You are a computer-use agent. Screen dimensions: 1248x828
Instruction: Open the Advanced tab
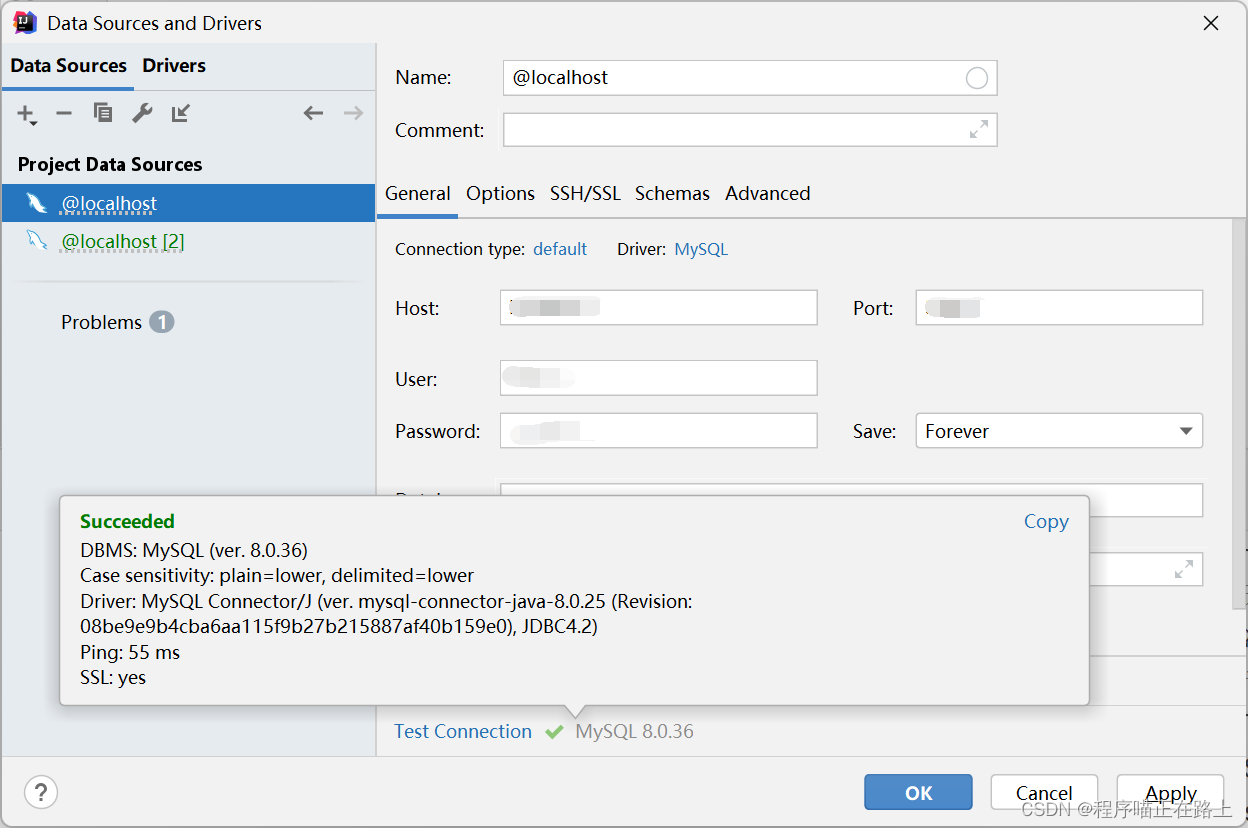(x=768, y=194)
